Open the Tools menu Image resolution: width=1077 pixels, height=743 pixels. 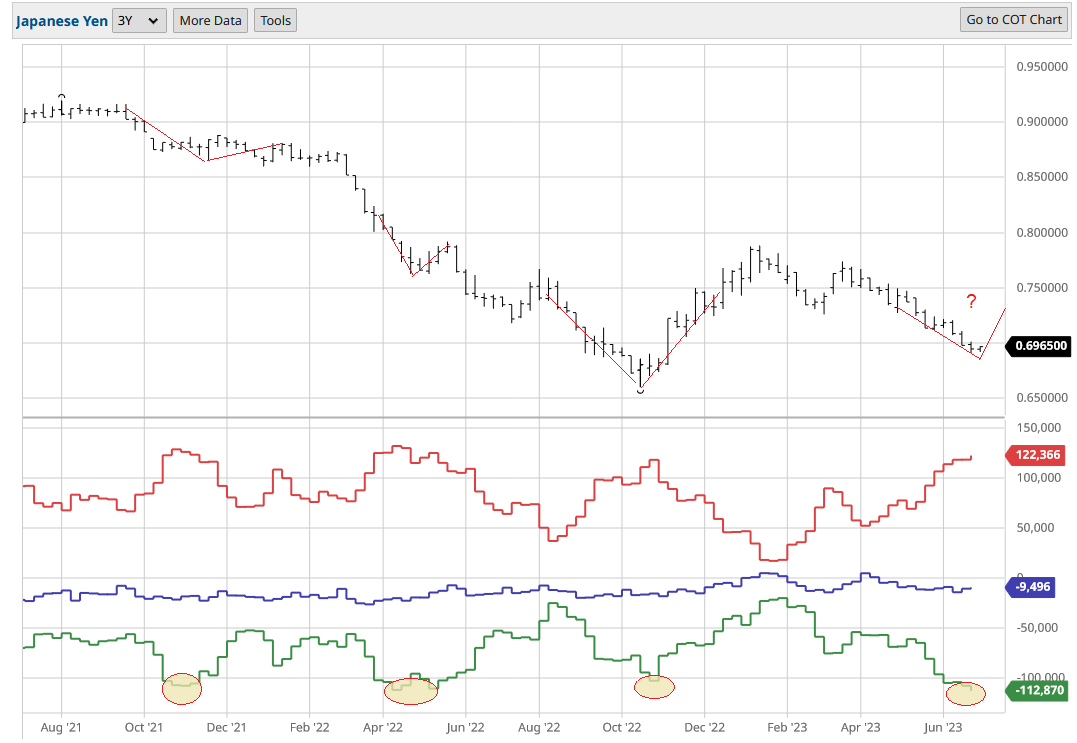click(275, 20)
